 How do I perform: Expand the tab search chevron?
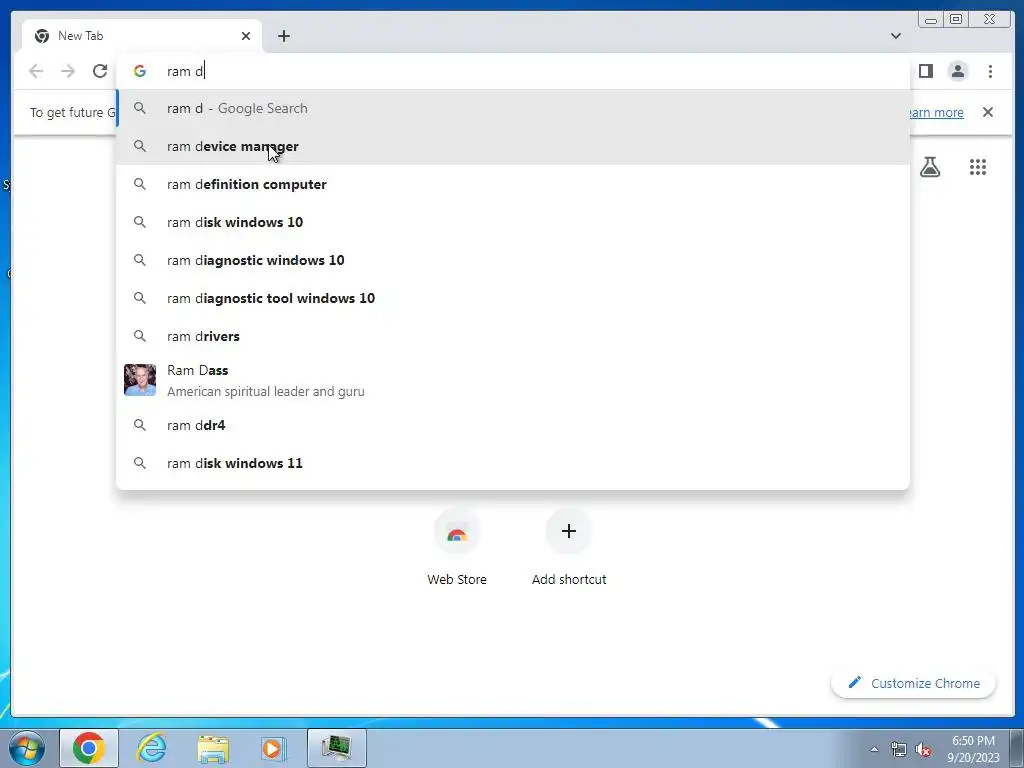pos(895,36)
